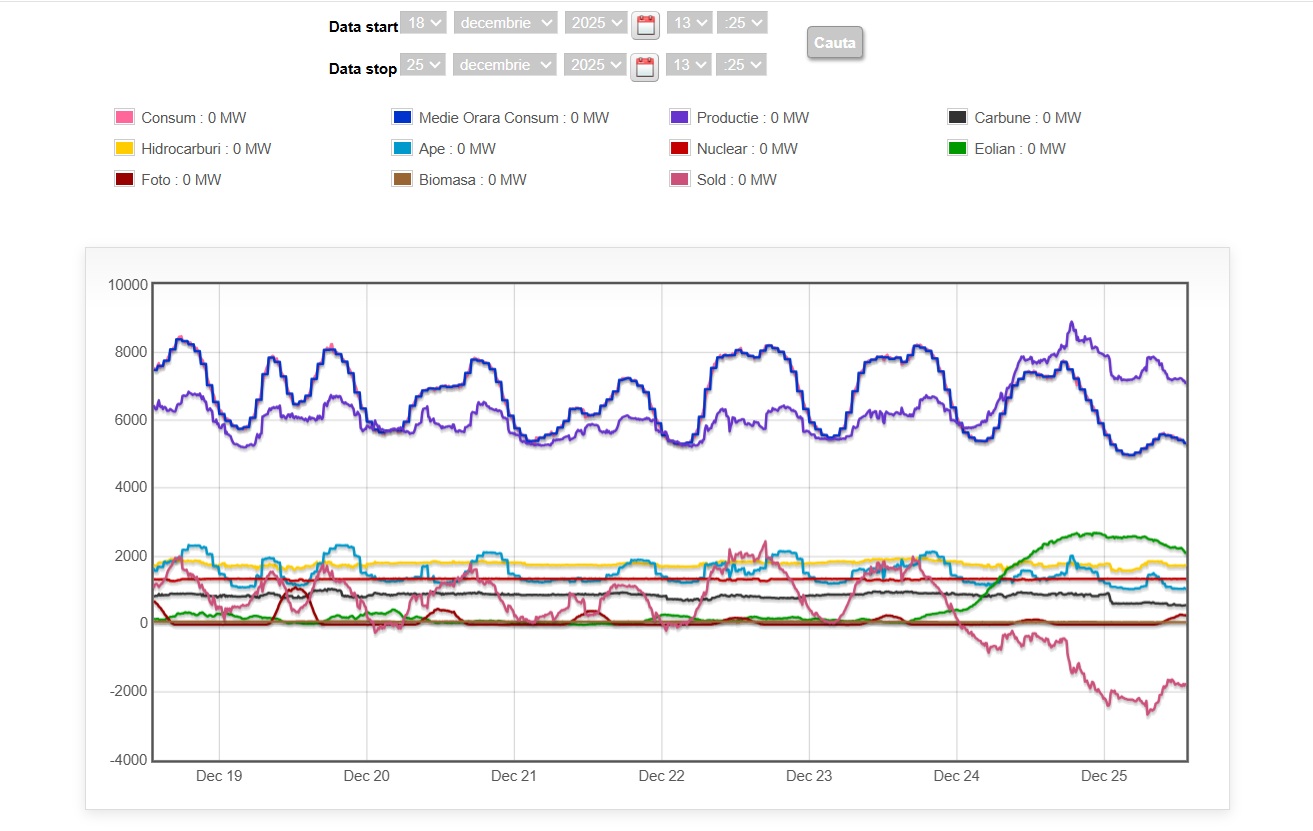Toggle the Consum series in legend

coord(193,118)
